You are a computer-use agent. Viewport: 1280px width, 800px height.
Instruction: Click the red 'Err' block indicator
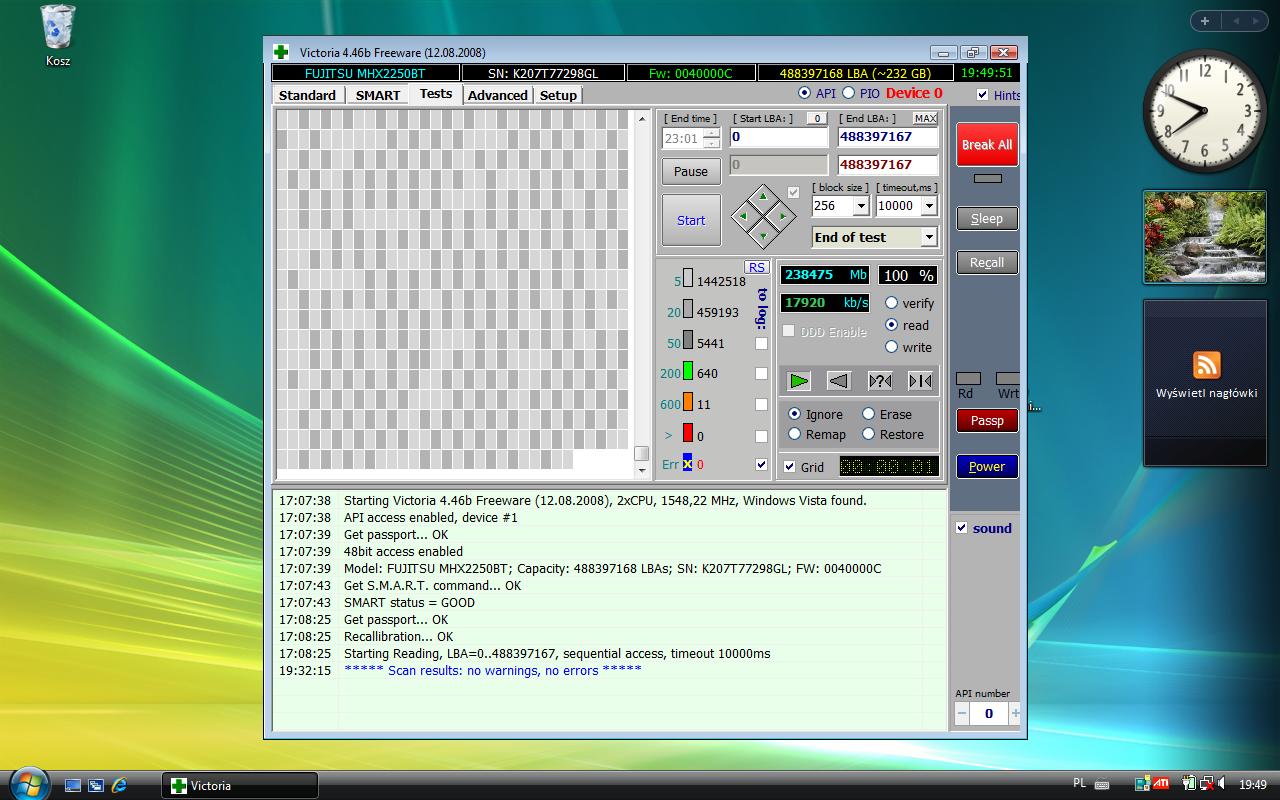687,463
